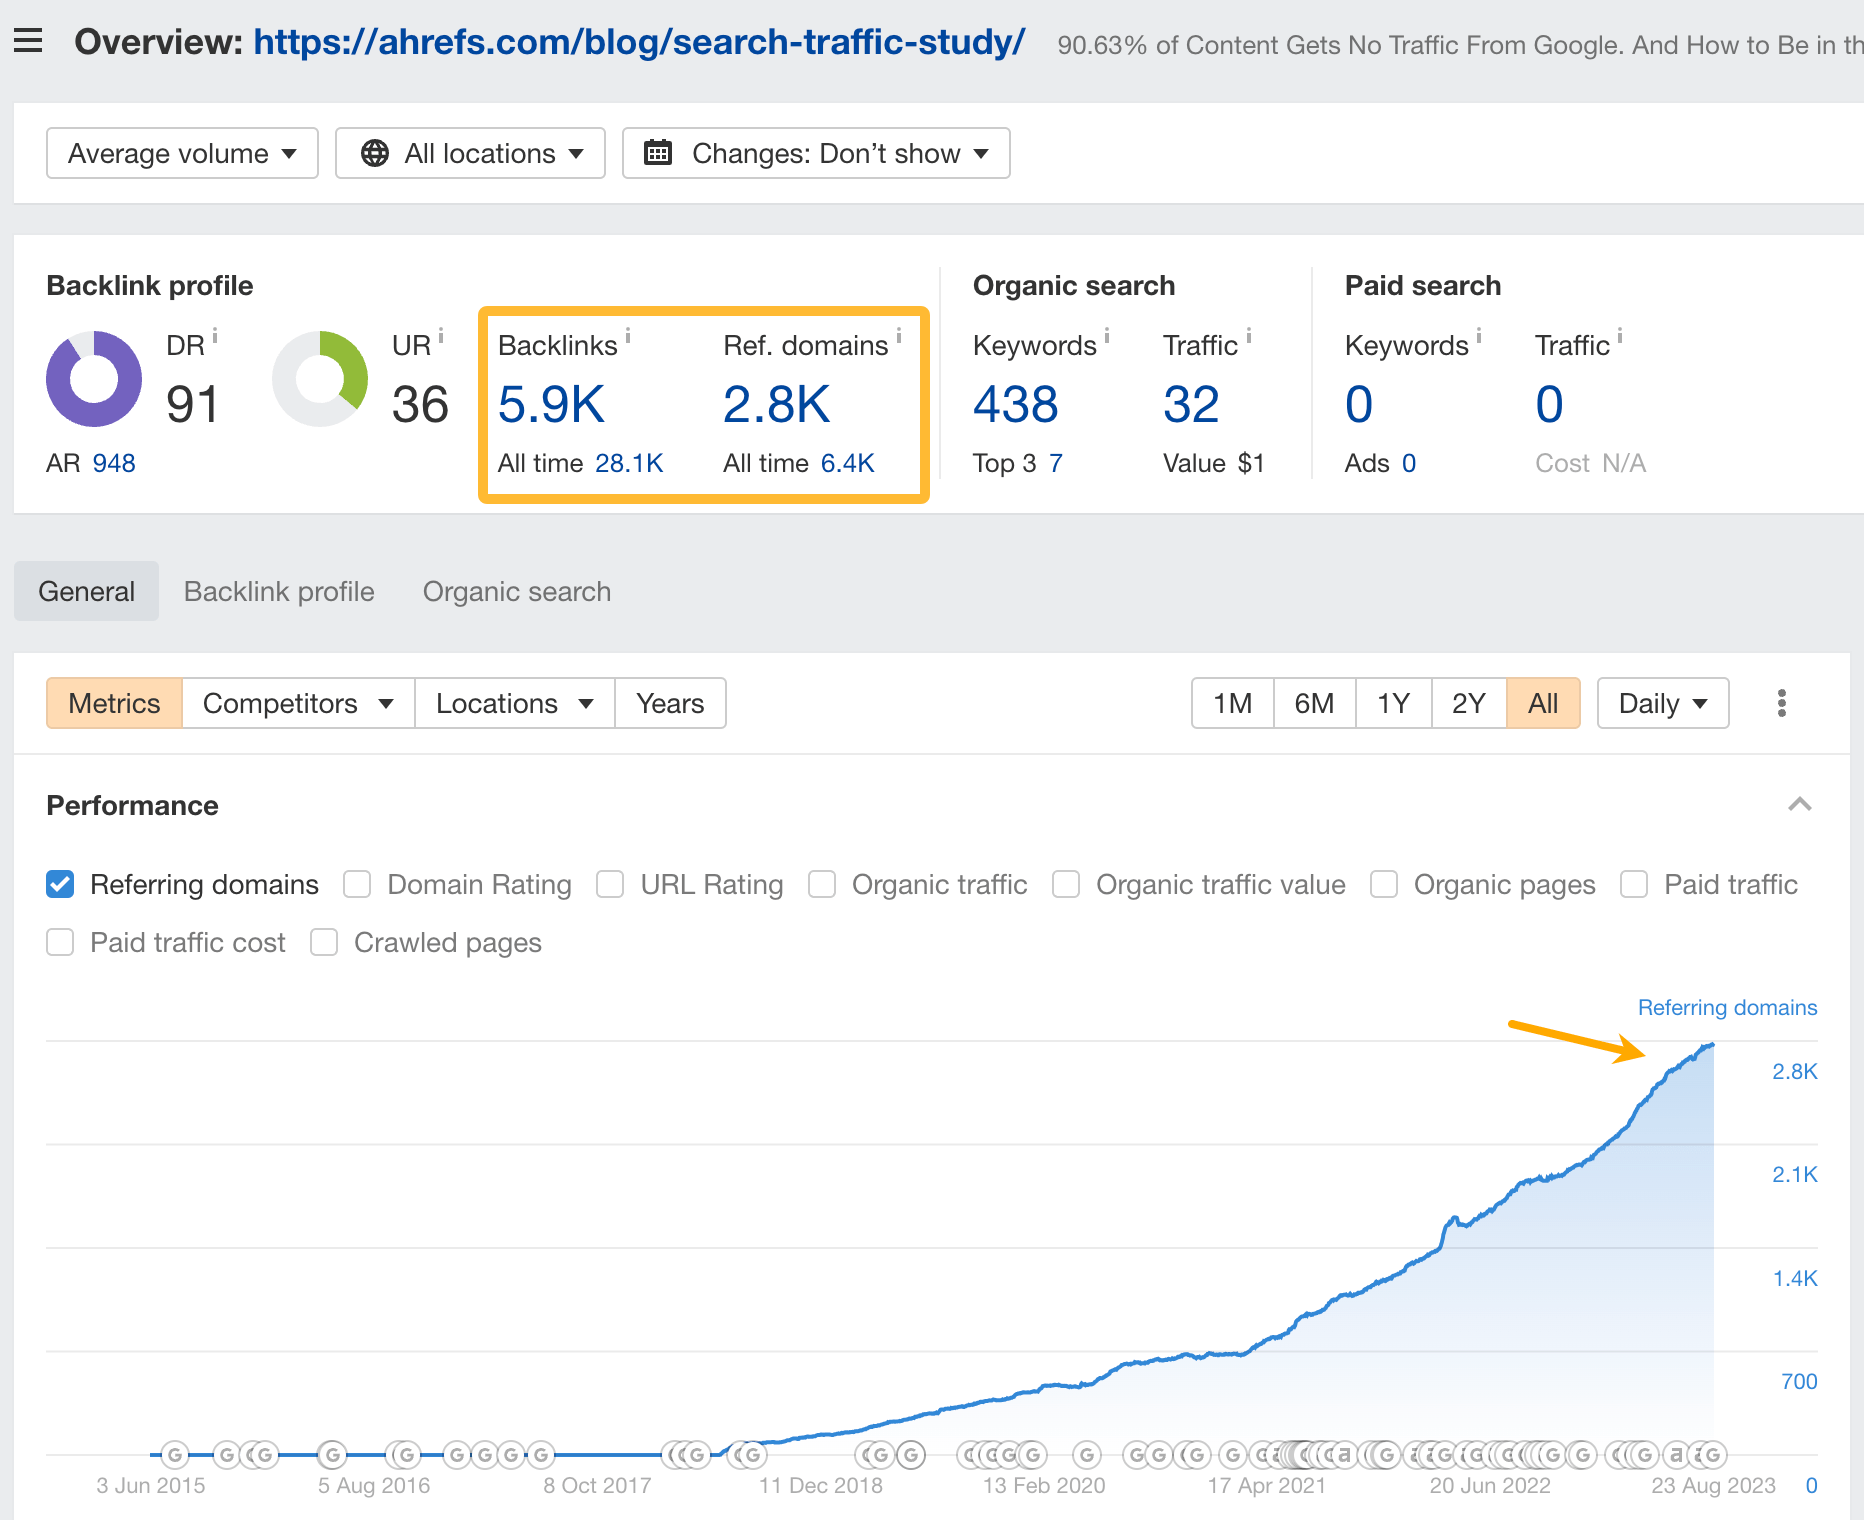This screenshot has height=1520, width=1864.
Task: Open the Daily granularity dropdown
Action: pyautogui.click(x=1661, y=703)
